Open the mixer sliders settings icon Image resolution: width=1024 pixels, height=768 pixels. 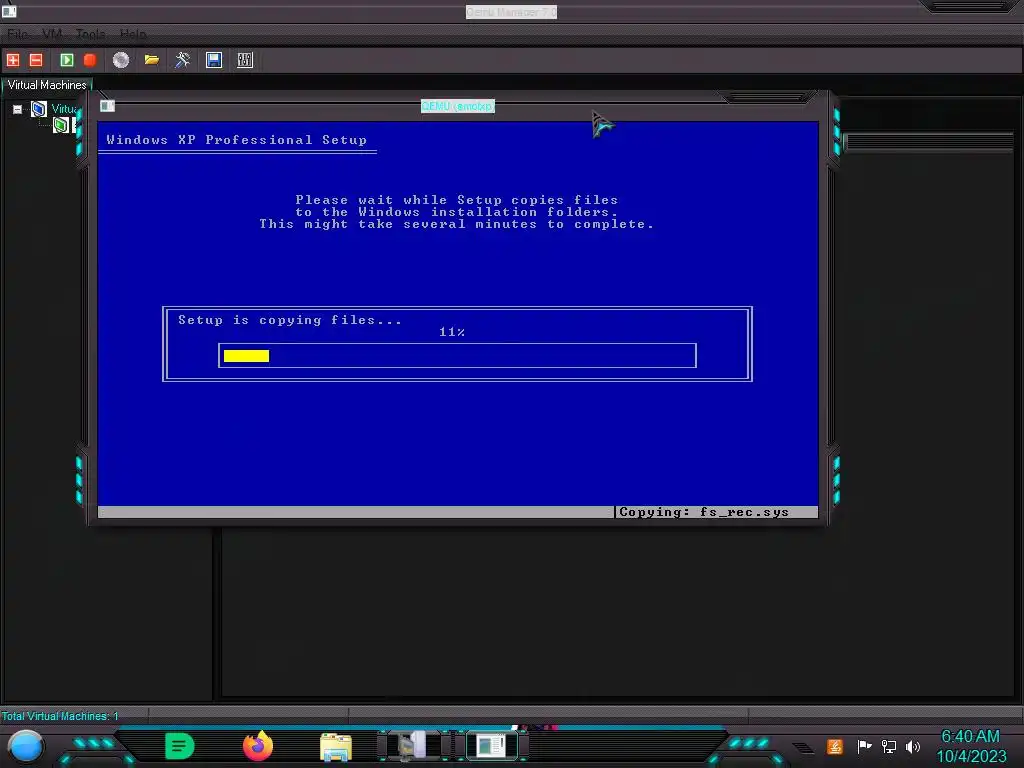pyautogui.click(x=245, y=60)
